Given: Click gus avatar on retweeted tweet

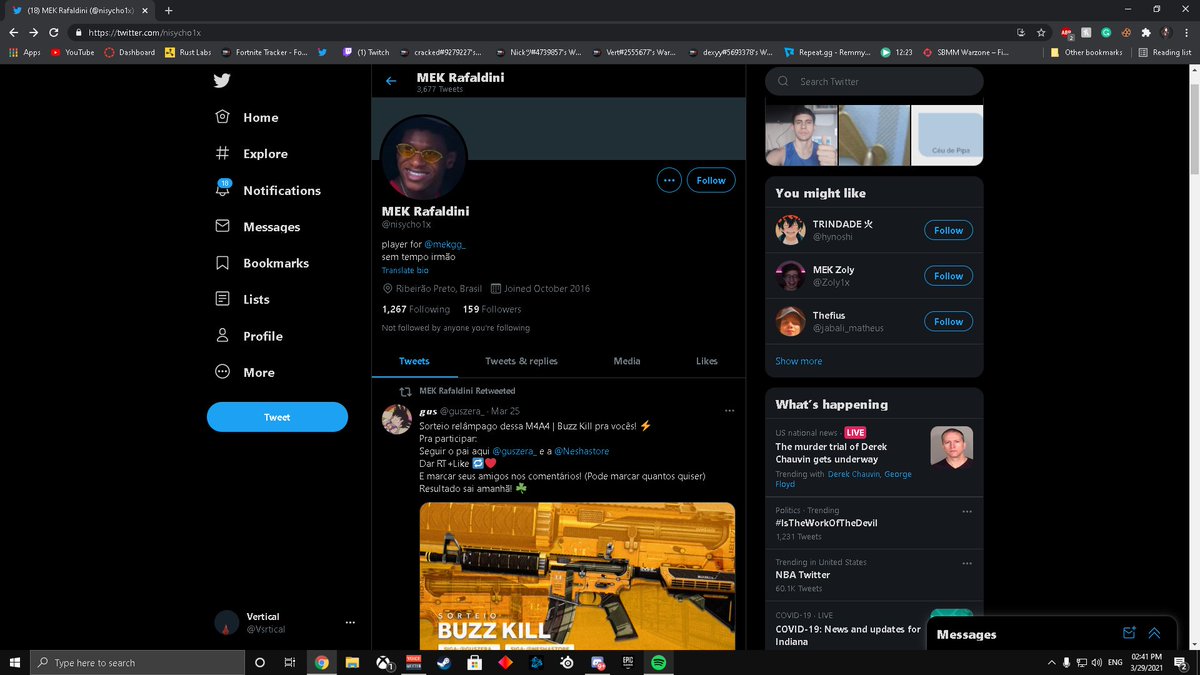Looking at the screenshot, I should click(397, 420).
